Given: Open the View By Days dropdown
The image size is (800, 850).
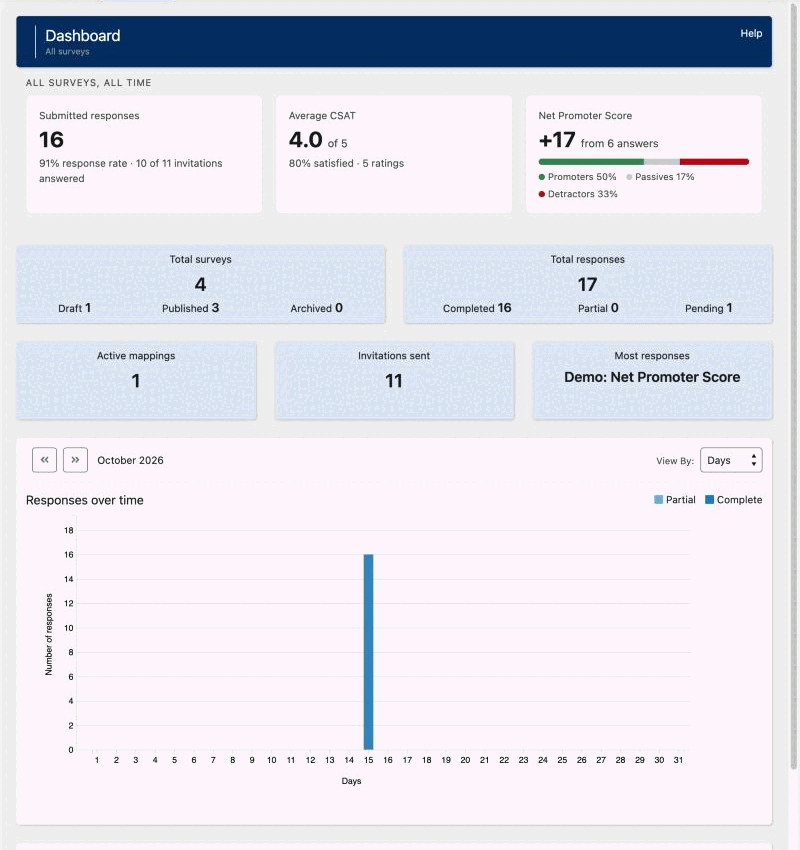Looking at the screenshot, I should pyautogui.click(x=731, y=460).
